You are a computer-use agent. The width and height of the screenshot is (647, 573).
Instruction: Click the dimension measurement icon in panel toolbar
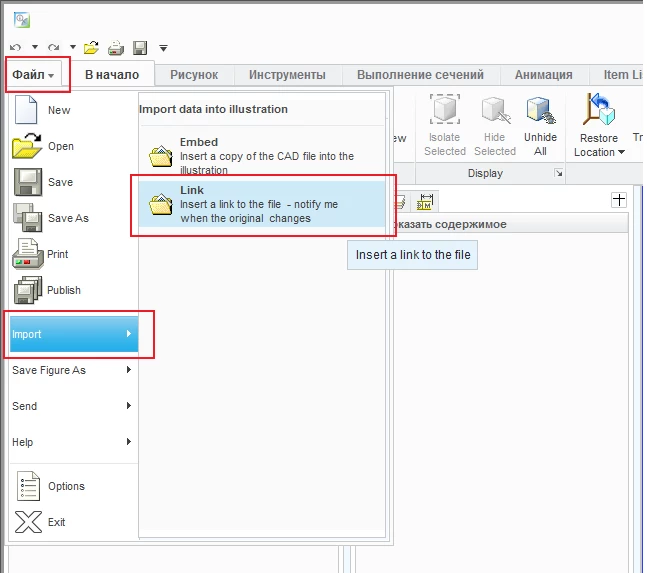pos(425,202)
